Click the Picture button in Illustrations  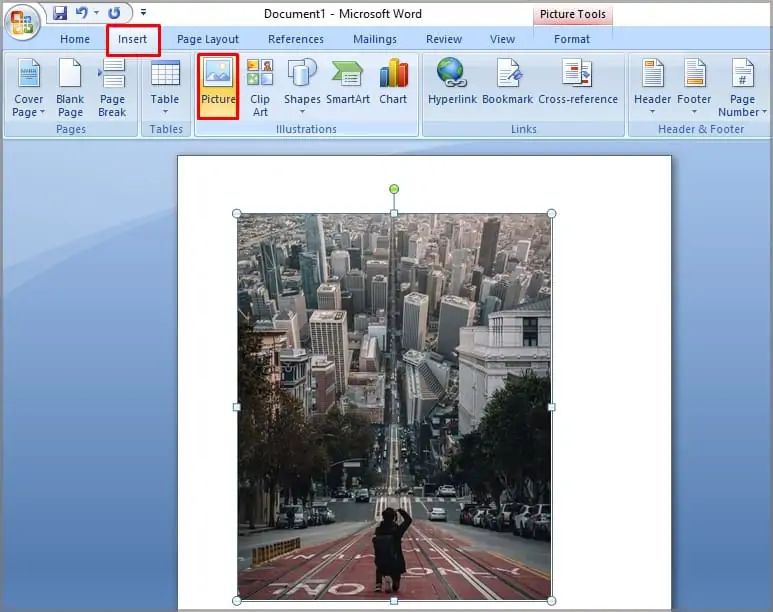click(218, 86)
